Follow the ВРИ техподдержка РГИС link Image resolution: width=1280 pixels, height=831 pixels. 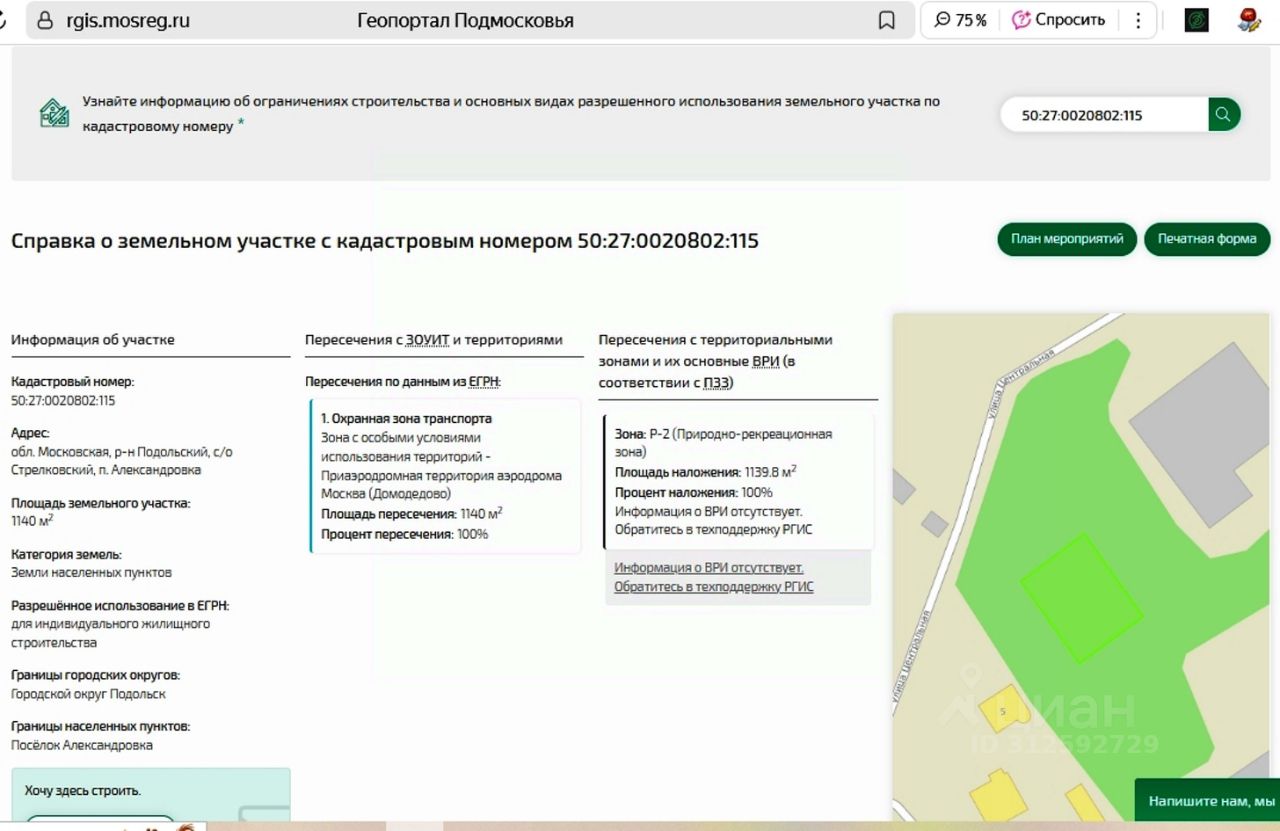(713, 577)
